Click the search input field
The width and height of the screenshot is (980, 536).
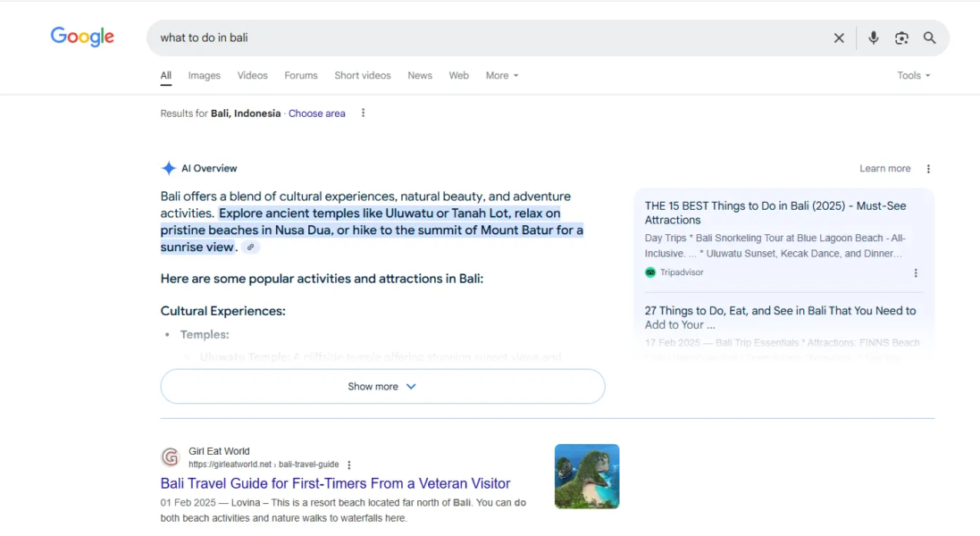point(488,38)
